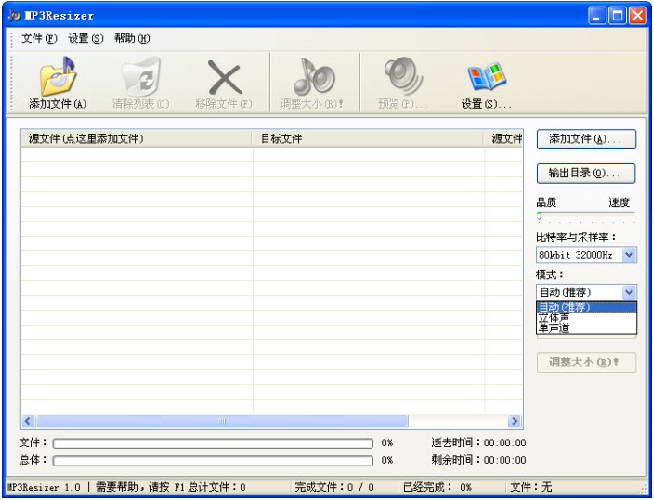Image resolution: width=654 pixels, height=500 pixels.
Task: Minimize the MP3Resizer window
Action: (597, 16)
